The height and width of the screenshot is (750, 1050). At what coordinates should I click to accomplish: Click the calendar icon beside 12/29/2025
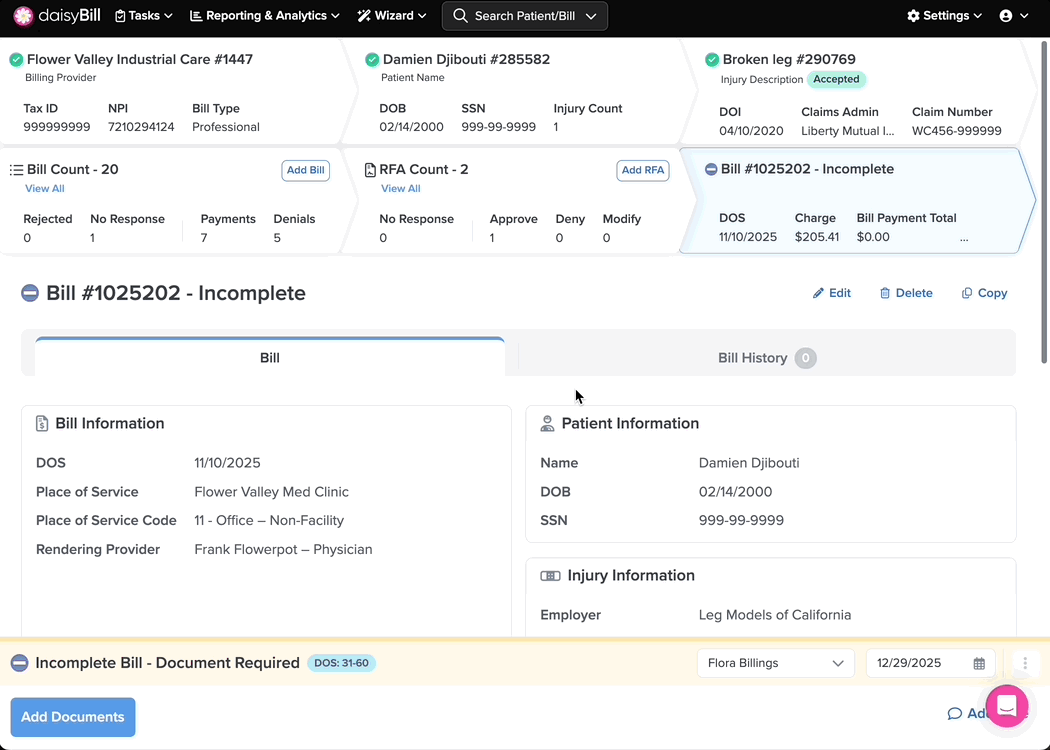979,663
